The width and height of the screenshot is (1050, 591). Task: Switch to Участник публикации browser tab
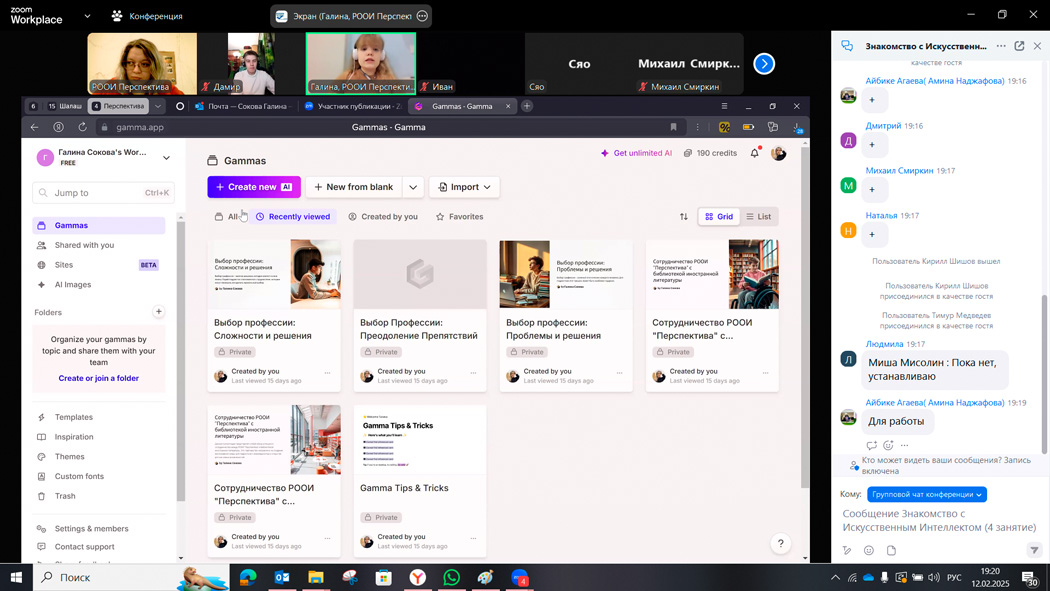[353, 106]
